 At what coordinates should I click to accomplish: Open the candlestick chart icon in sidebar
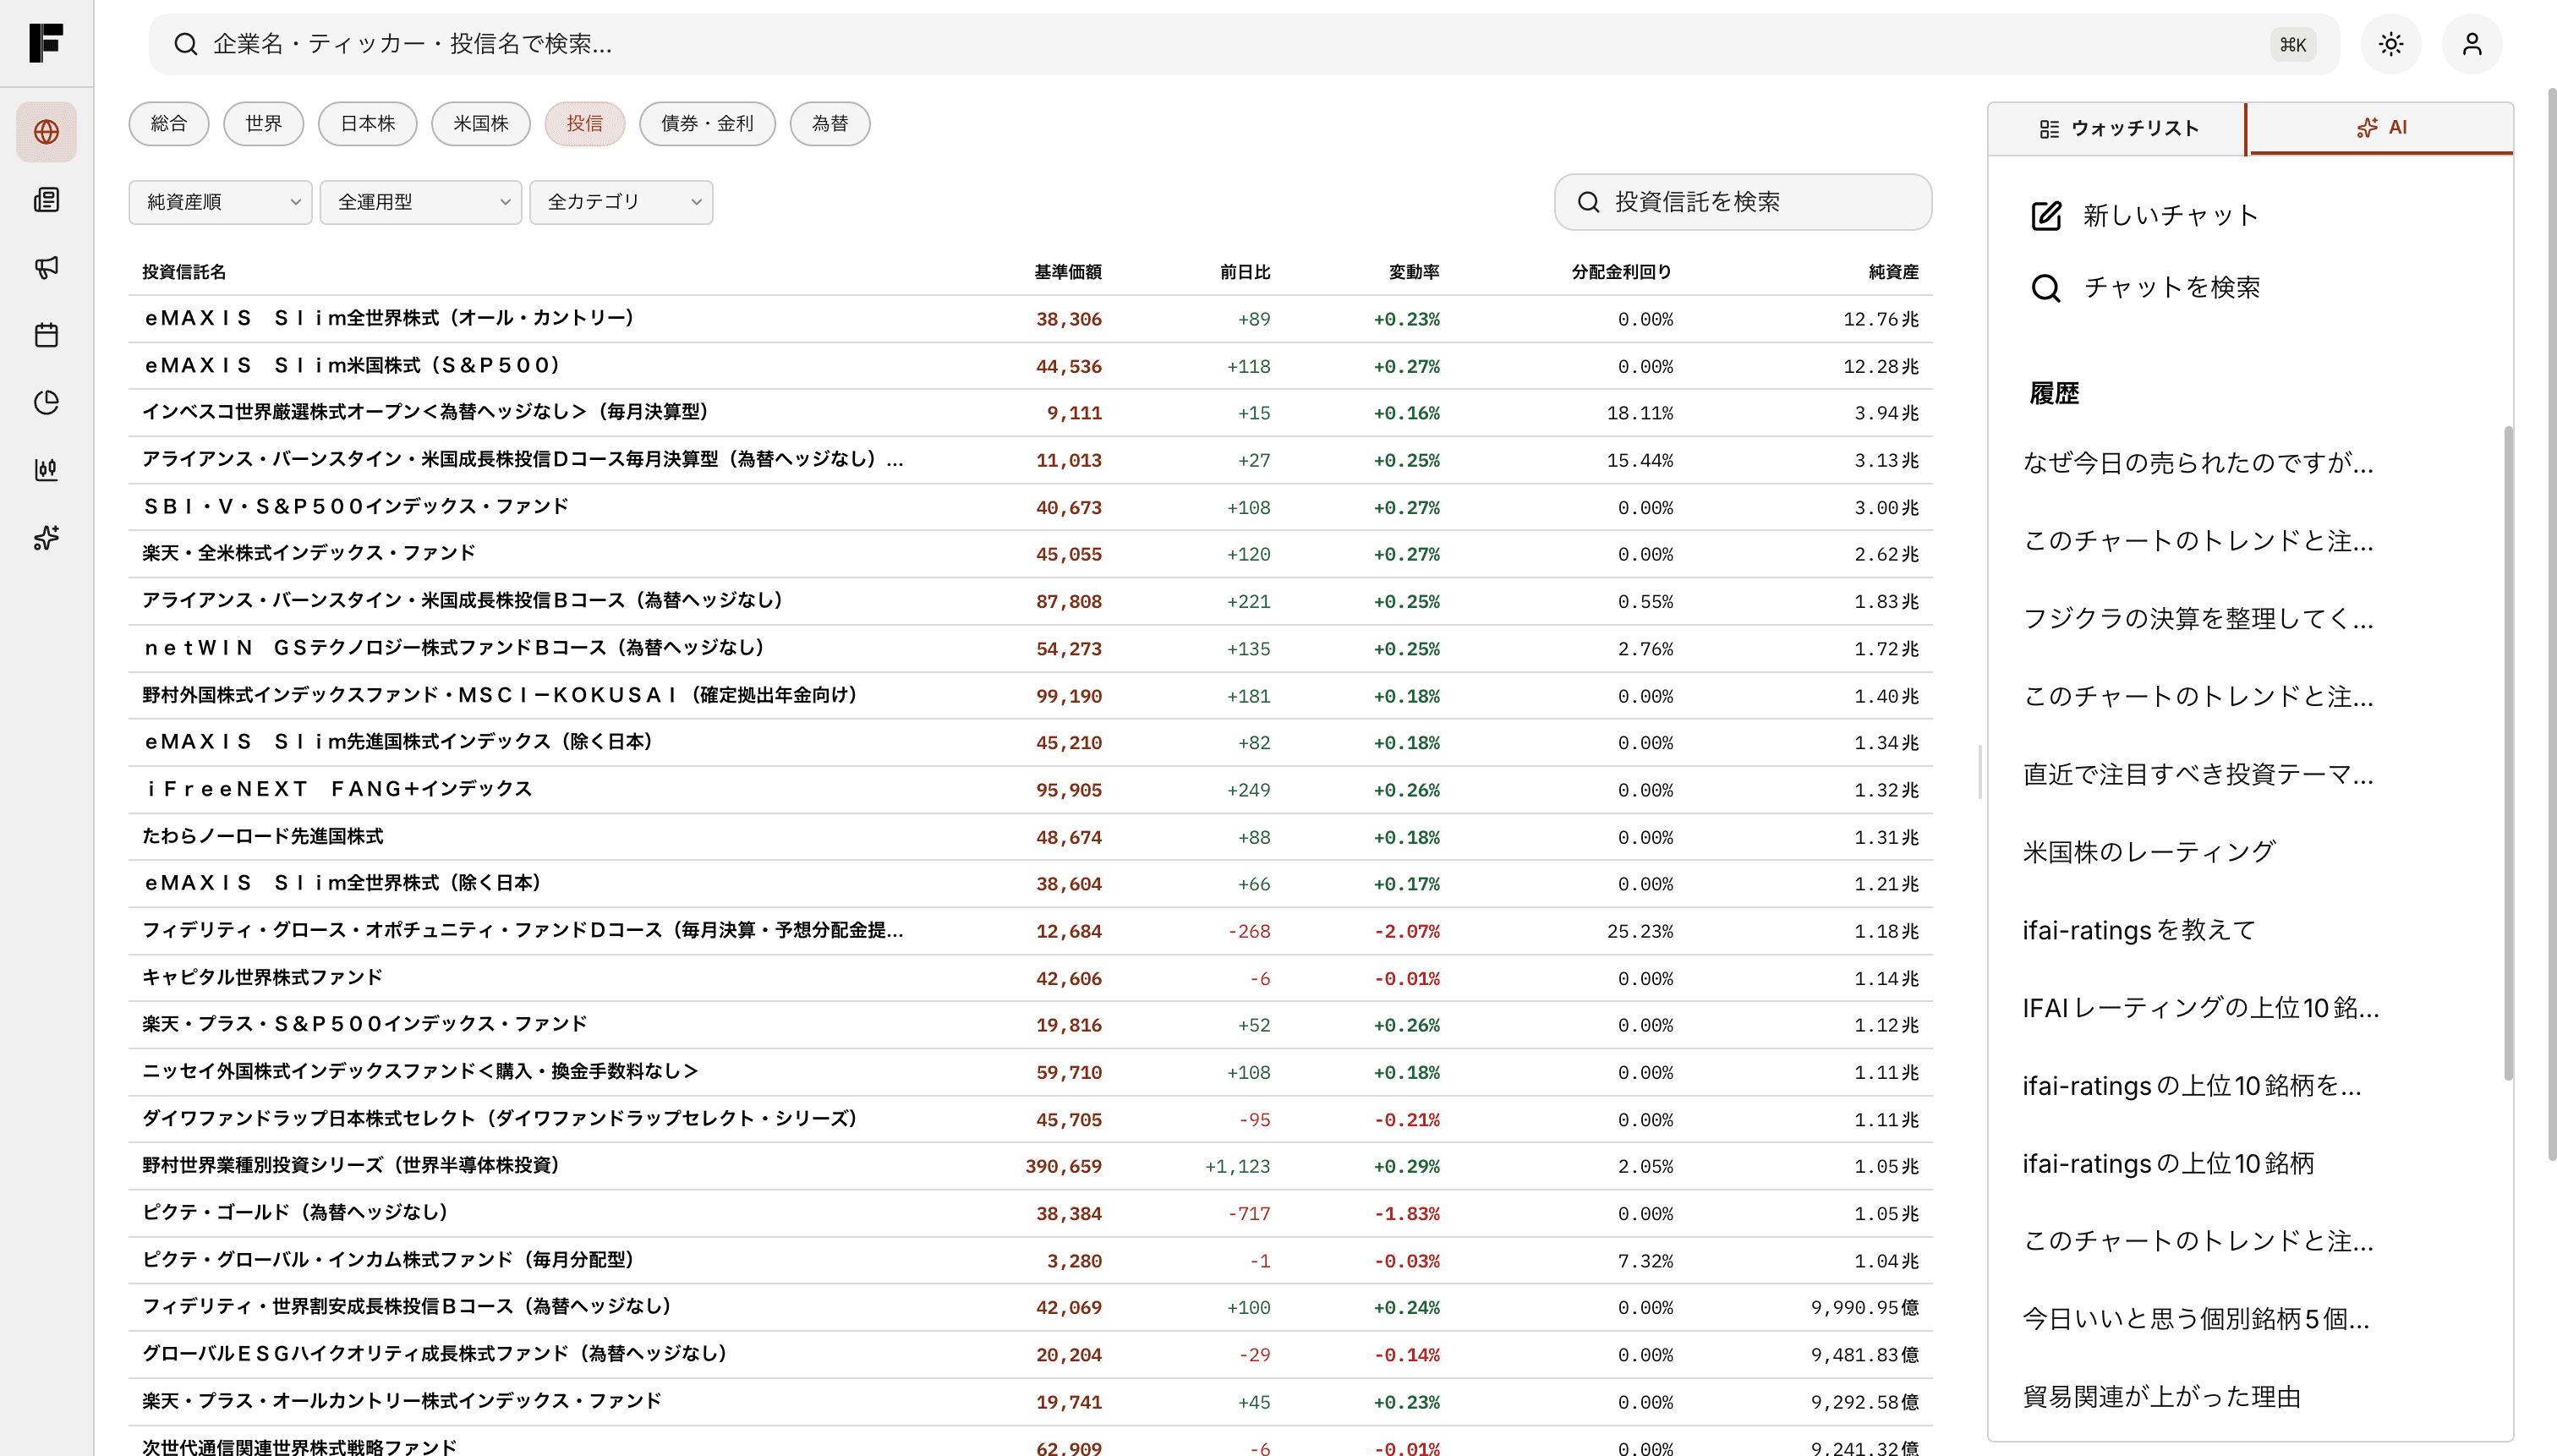[46, 470]
